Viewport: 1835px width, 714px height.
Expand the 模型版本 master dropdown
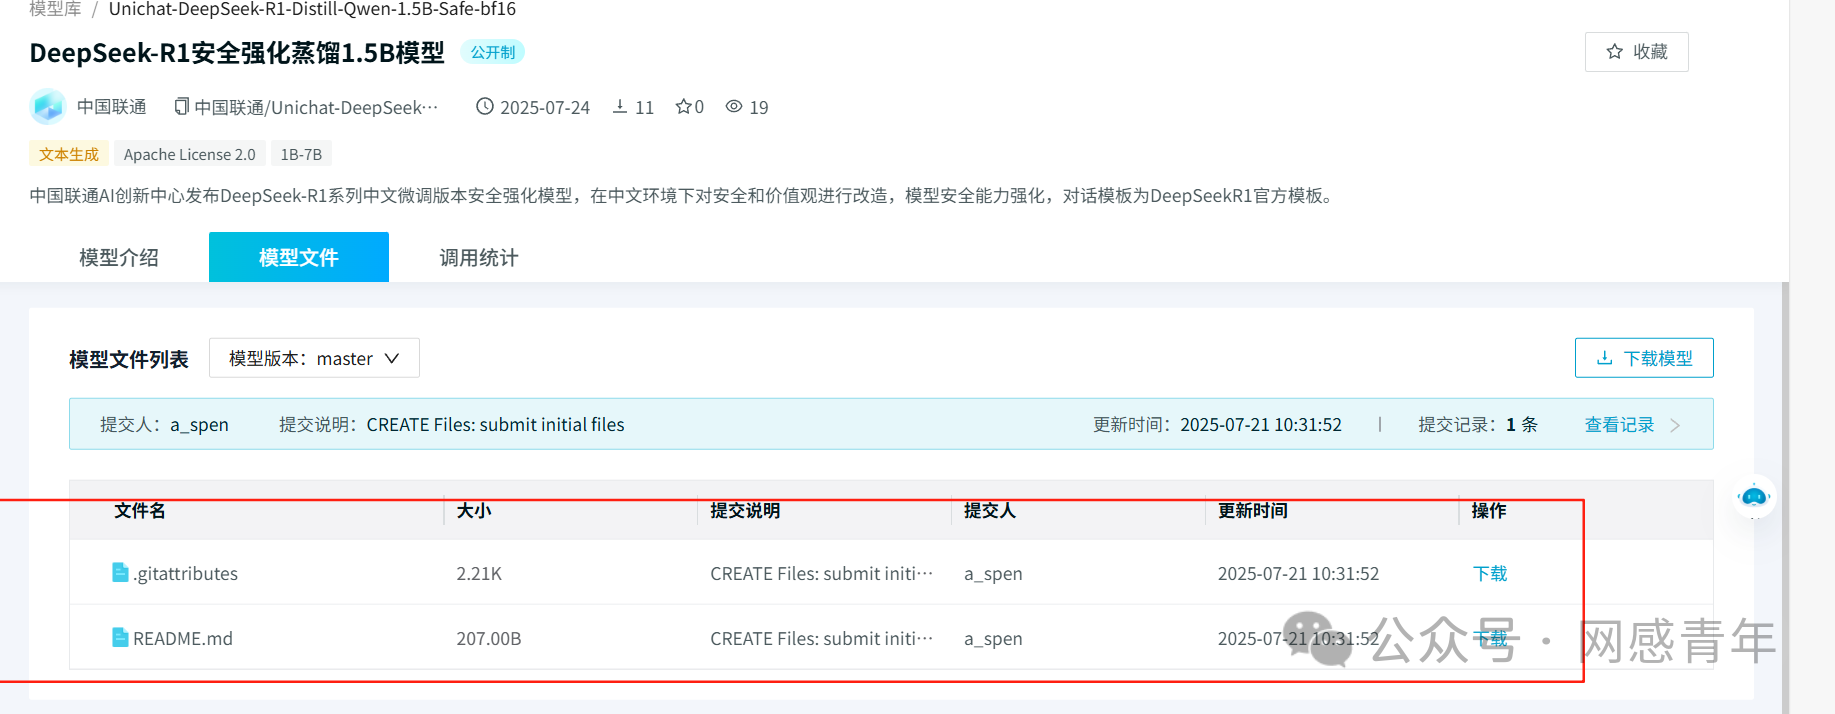point(314,358)
